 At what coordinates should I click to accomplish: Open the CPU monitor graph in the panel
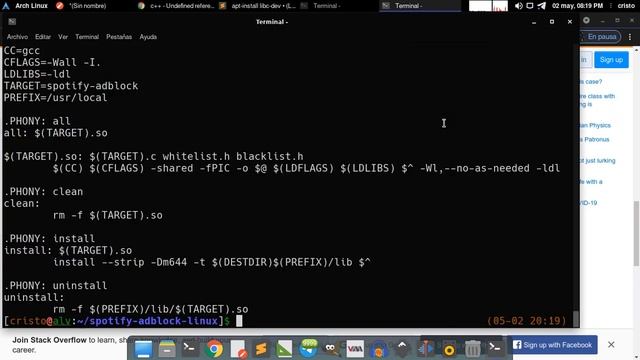488,6
